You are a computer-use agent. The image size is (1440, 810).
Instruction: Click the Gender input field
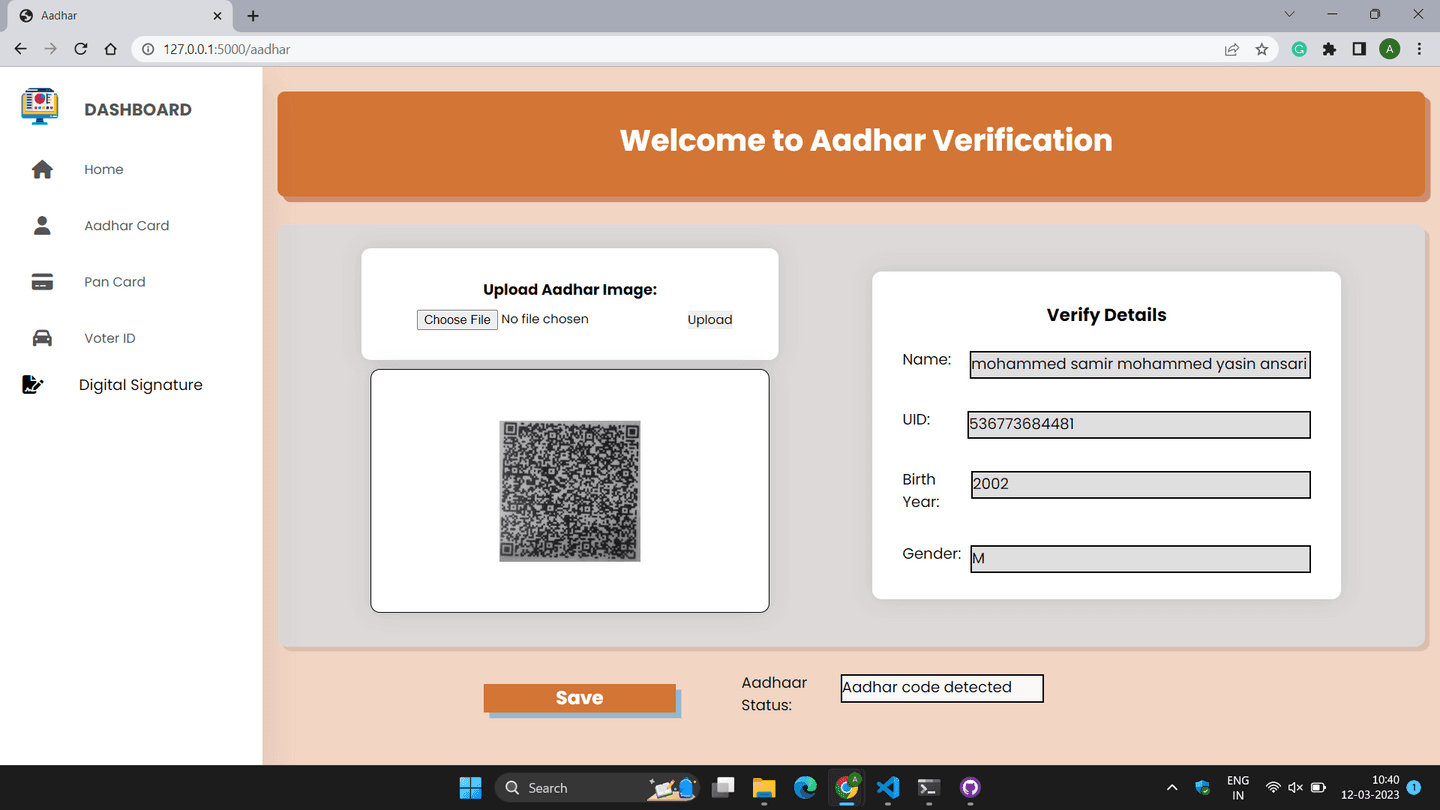1141,559
